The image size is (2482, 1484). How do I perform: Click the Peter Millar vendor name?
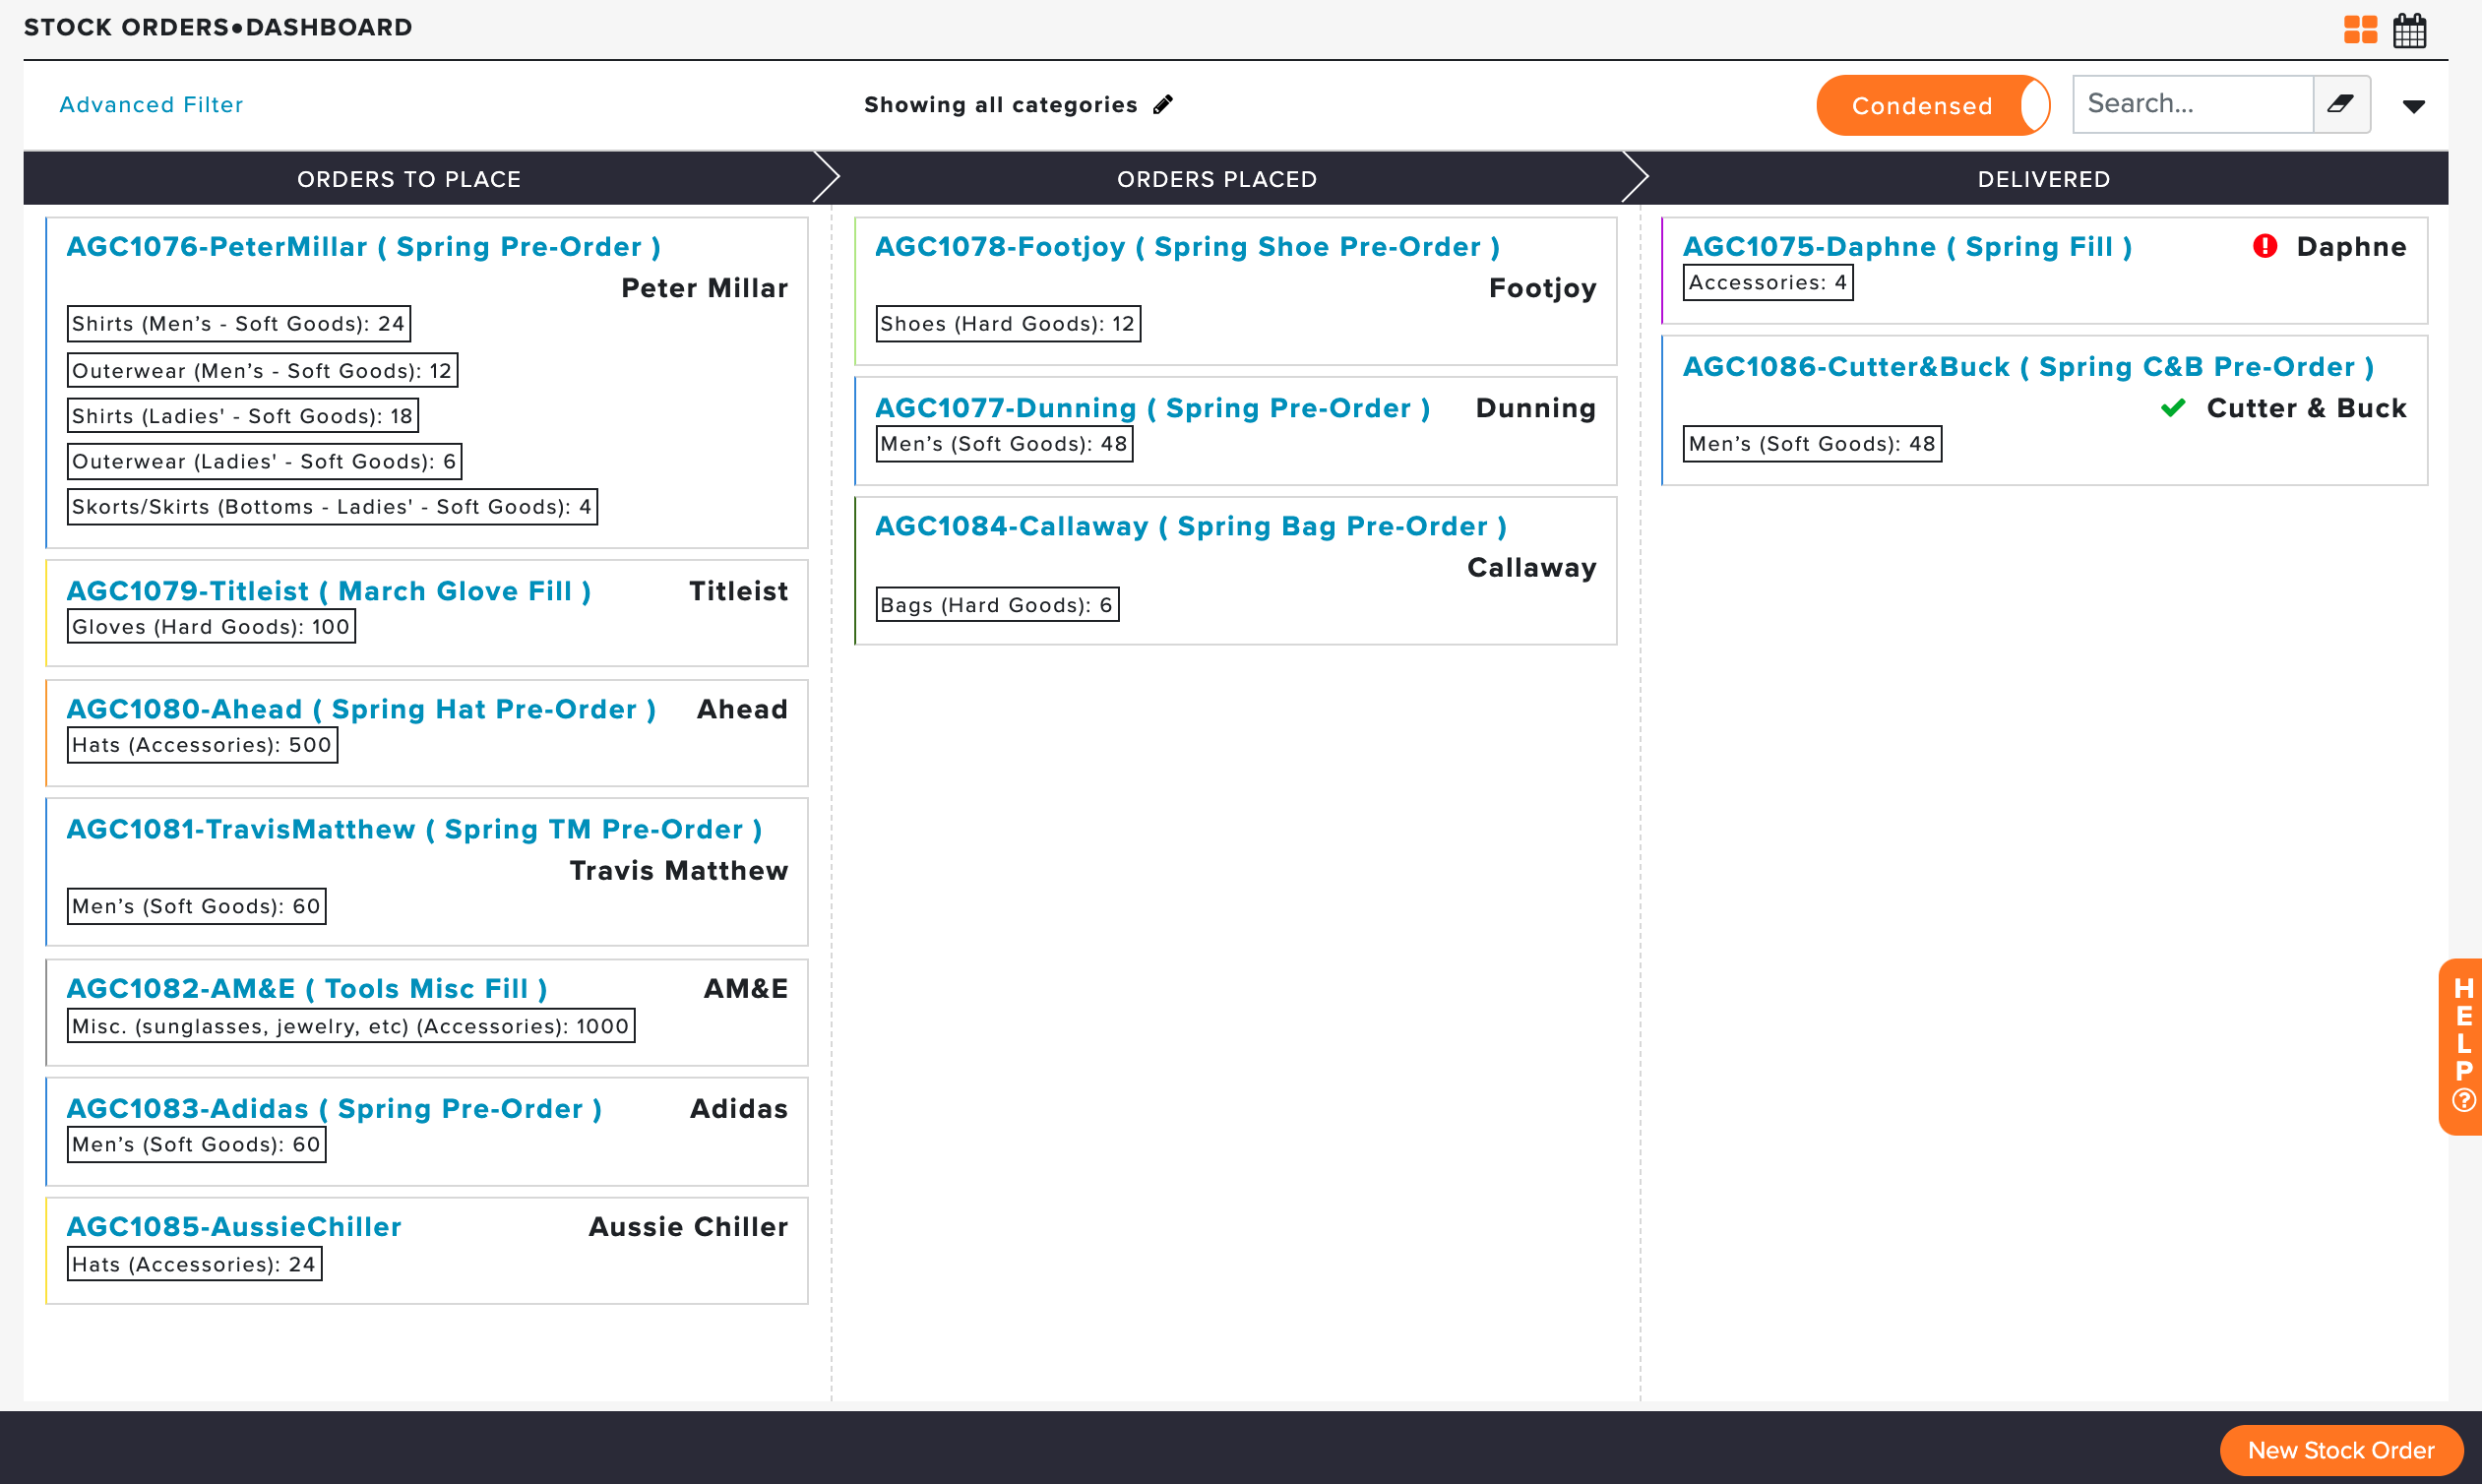[705, 288]
